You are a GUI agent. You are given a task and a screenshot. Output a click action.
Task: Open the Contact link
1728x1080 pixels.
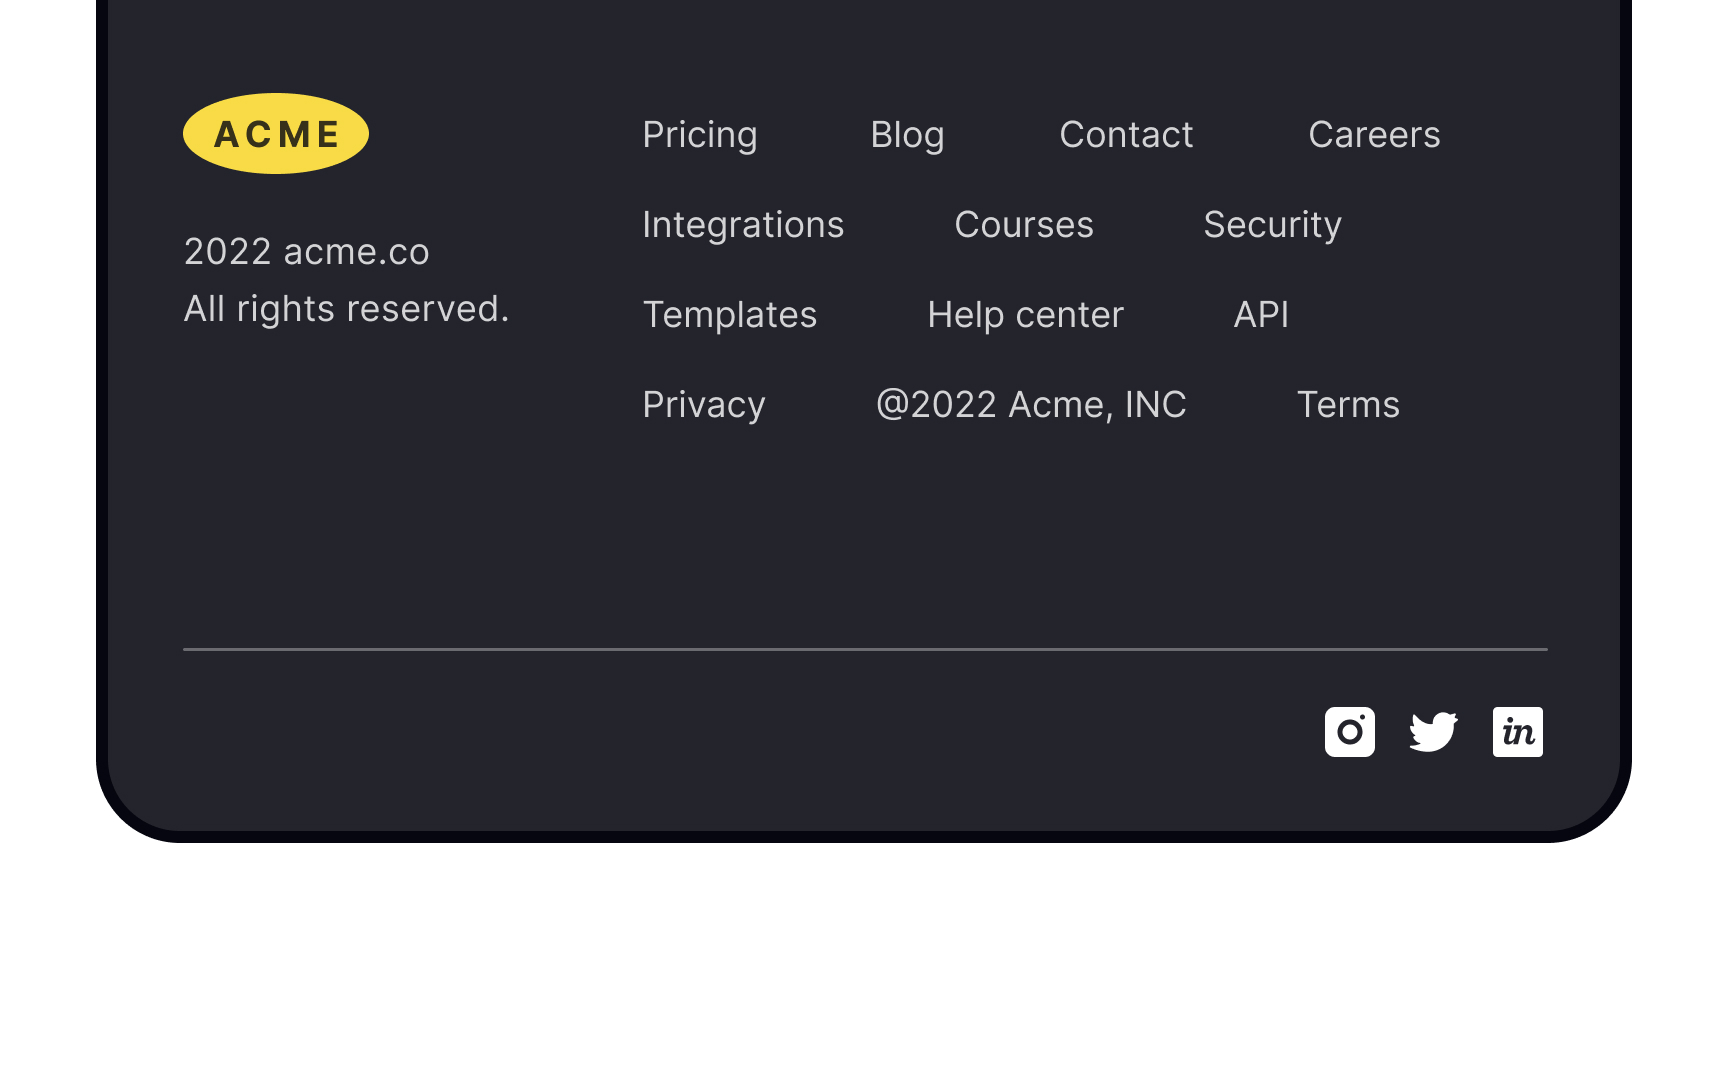1126,135
